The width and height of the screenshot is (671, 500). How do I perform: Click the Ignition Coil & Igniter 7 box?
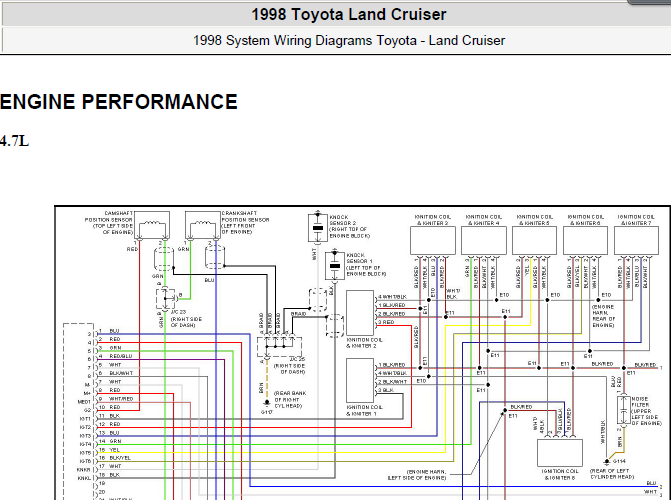(636, 241)
